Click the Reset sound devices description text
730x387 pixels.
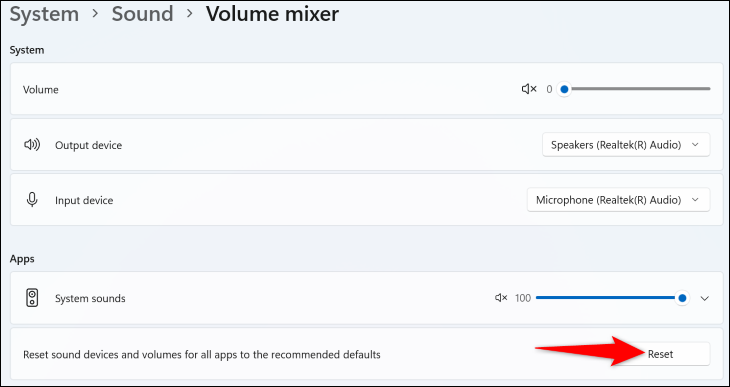pyautogui.click(x=202, y=355)
